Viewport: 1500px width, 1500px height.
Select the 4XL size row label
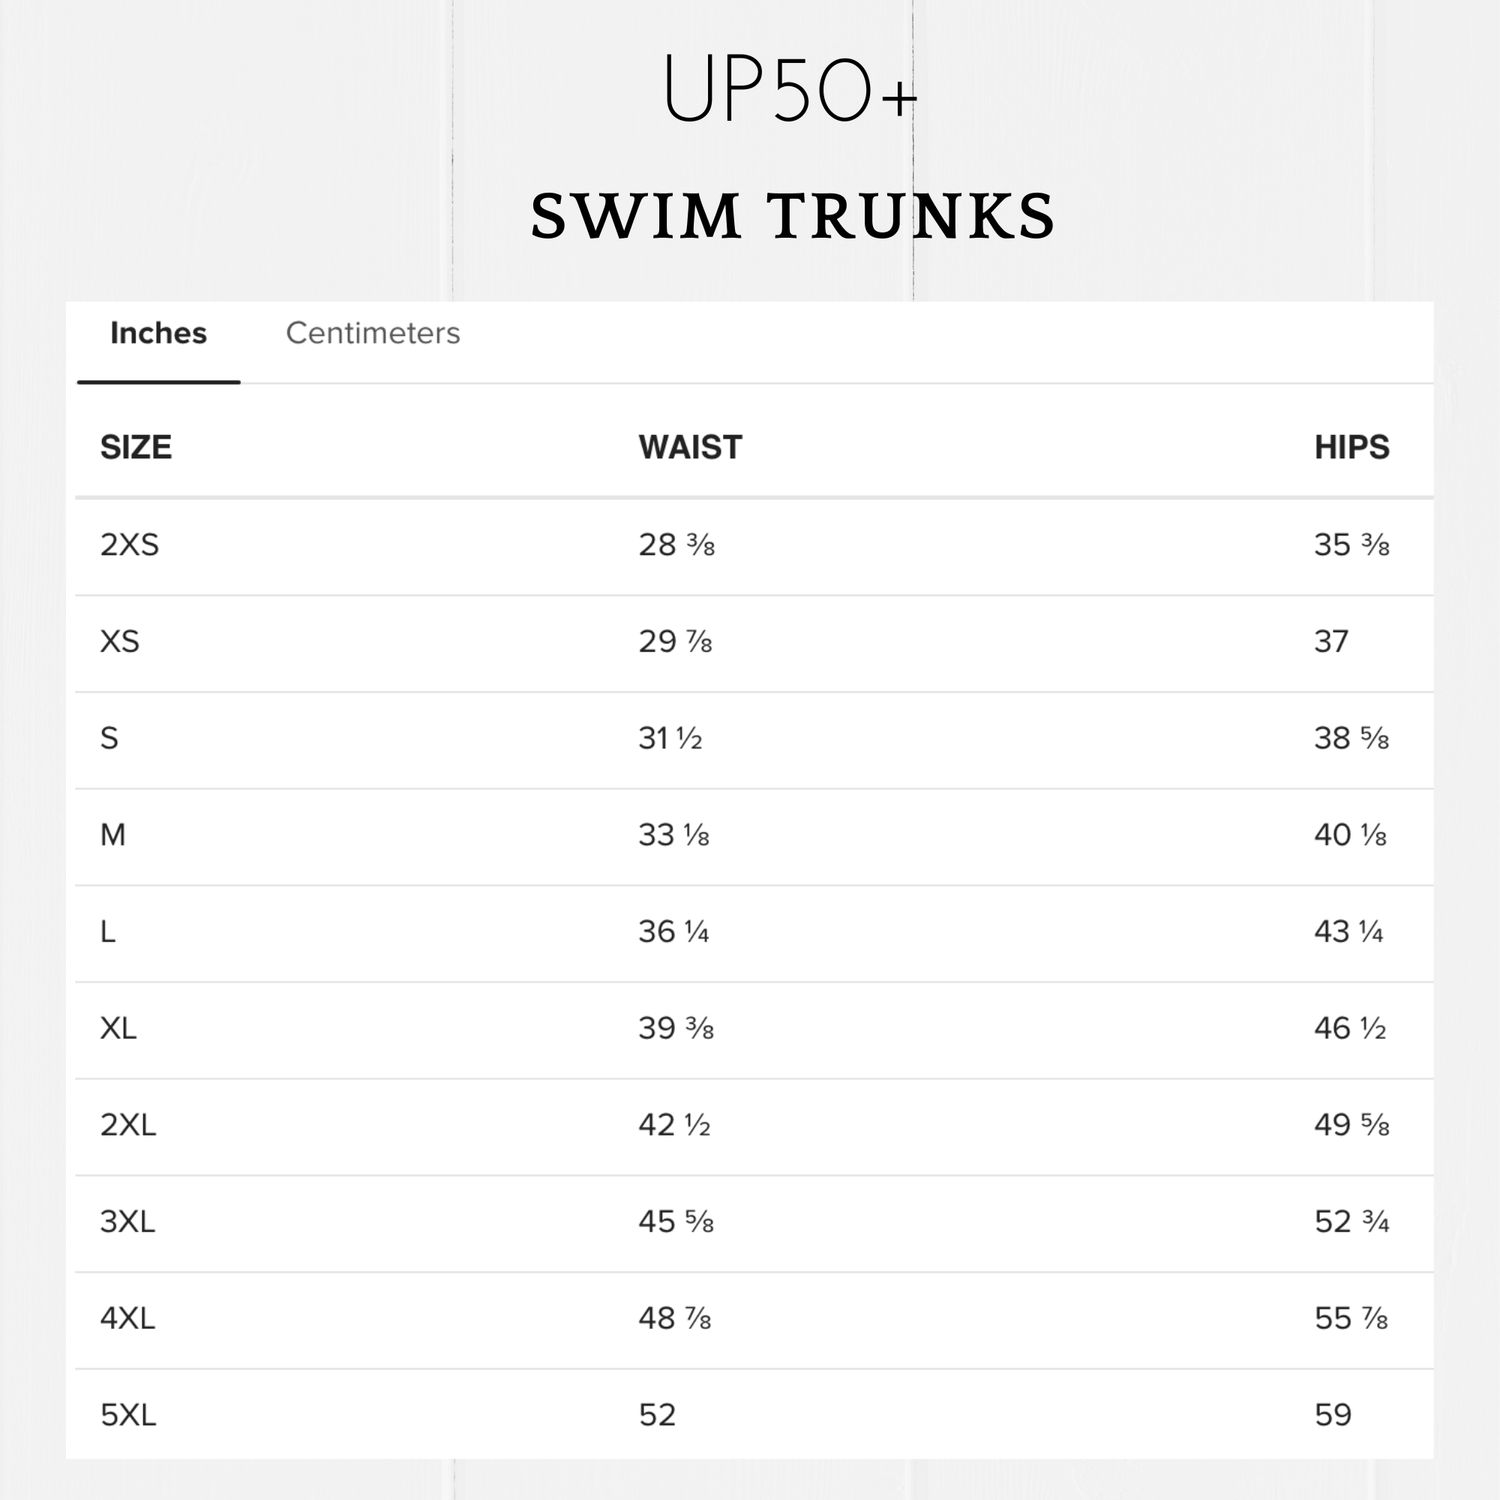[128, 1318]
